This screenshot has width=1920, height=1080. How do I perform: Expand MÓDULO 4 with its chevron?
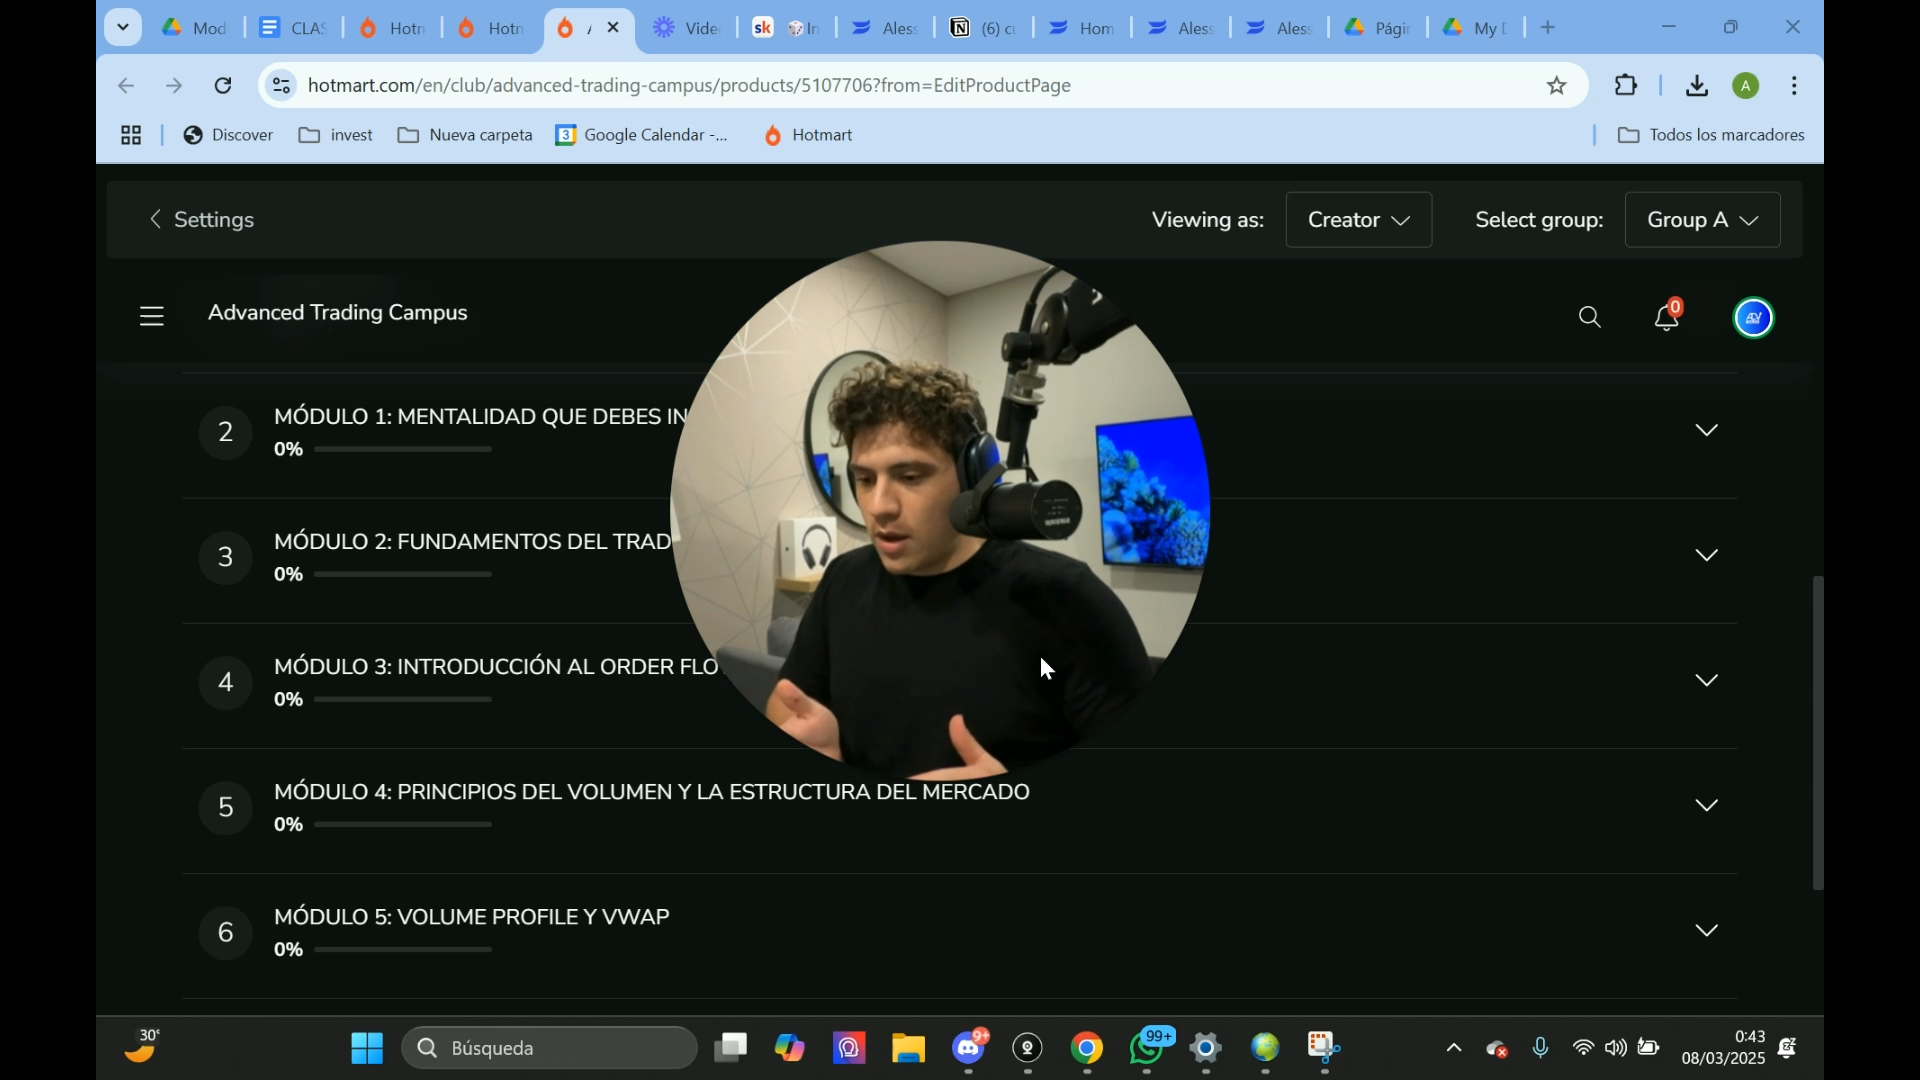tap(1707, 806)
